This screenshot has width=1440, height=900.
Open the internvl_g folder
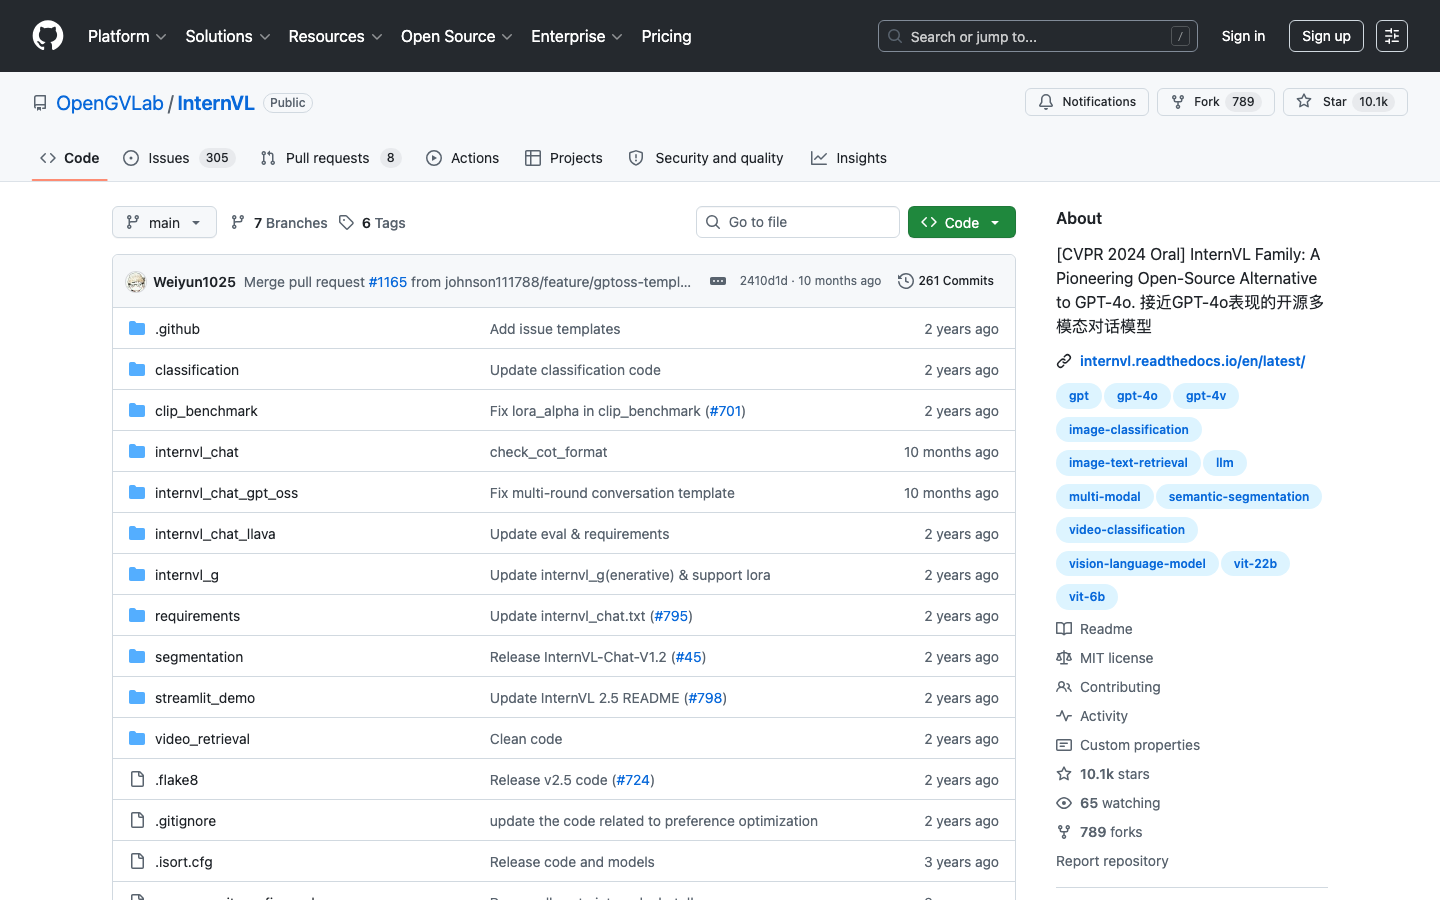(x=187, y=575)
